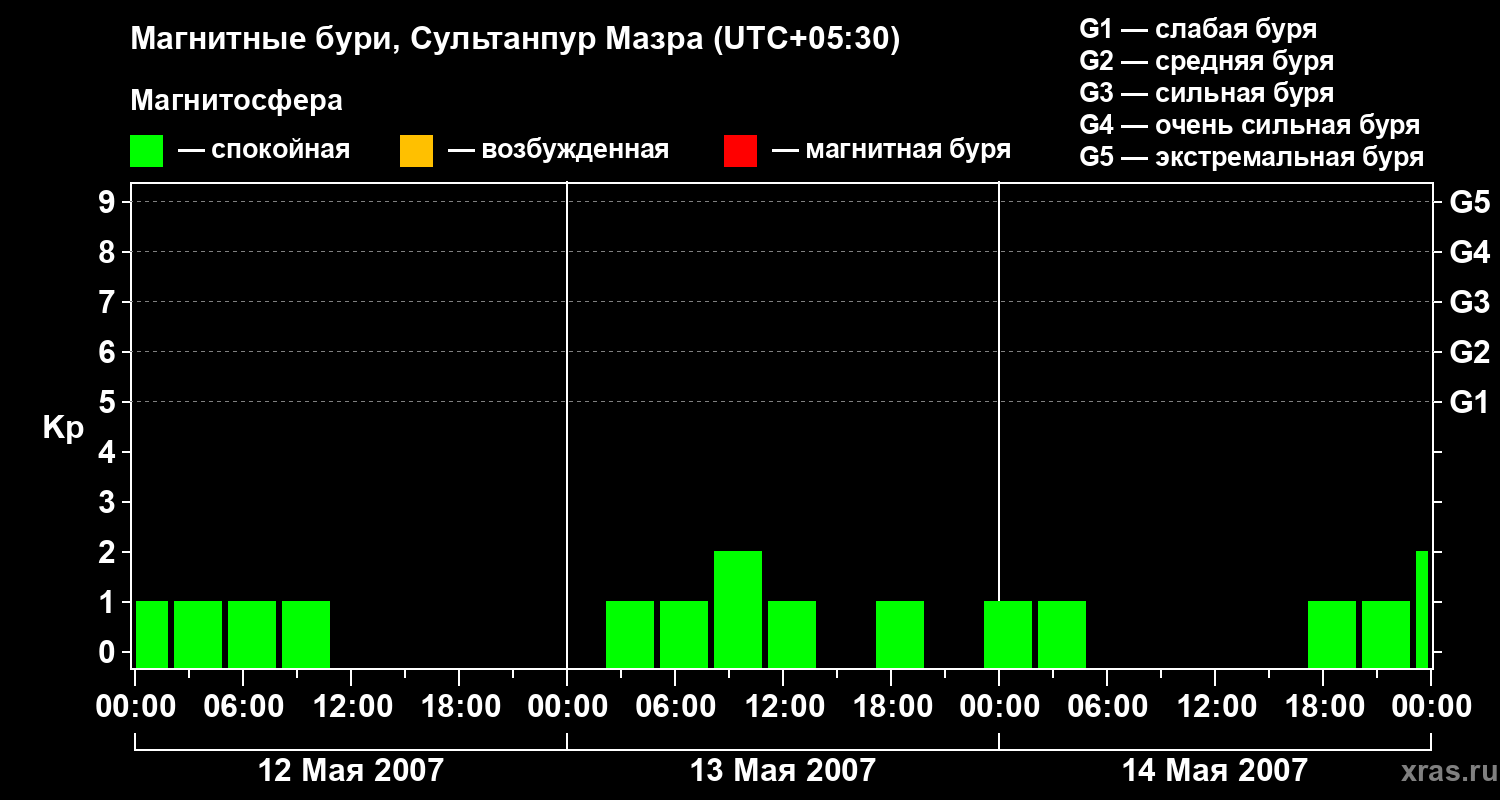Screen dimensions: 1500x800
Task: Click the G3 axis label beside the Kp 7 gridline
Action: [x=1470, y=302]
